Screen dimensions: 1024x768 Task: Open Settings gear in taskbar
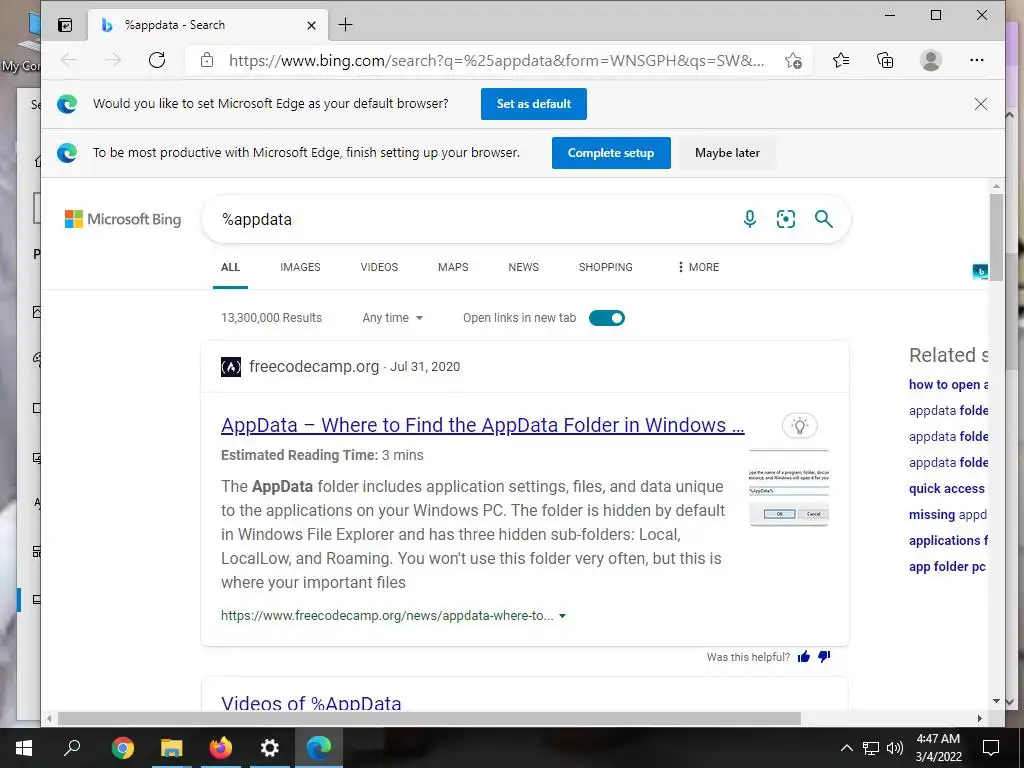coord(270,748)
